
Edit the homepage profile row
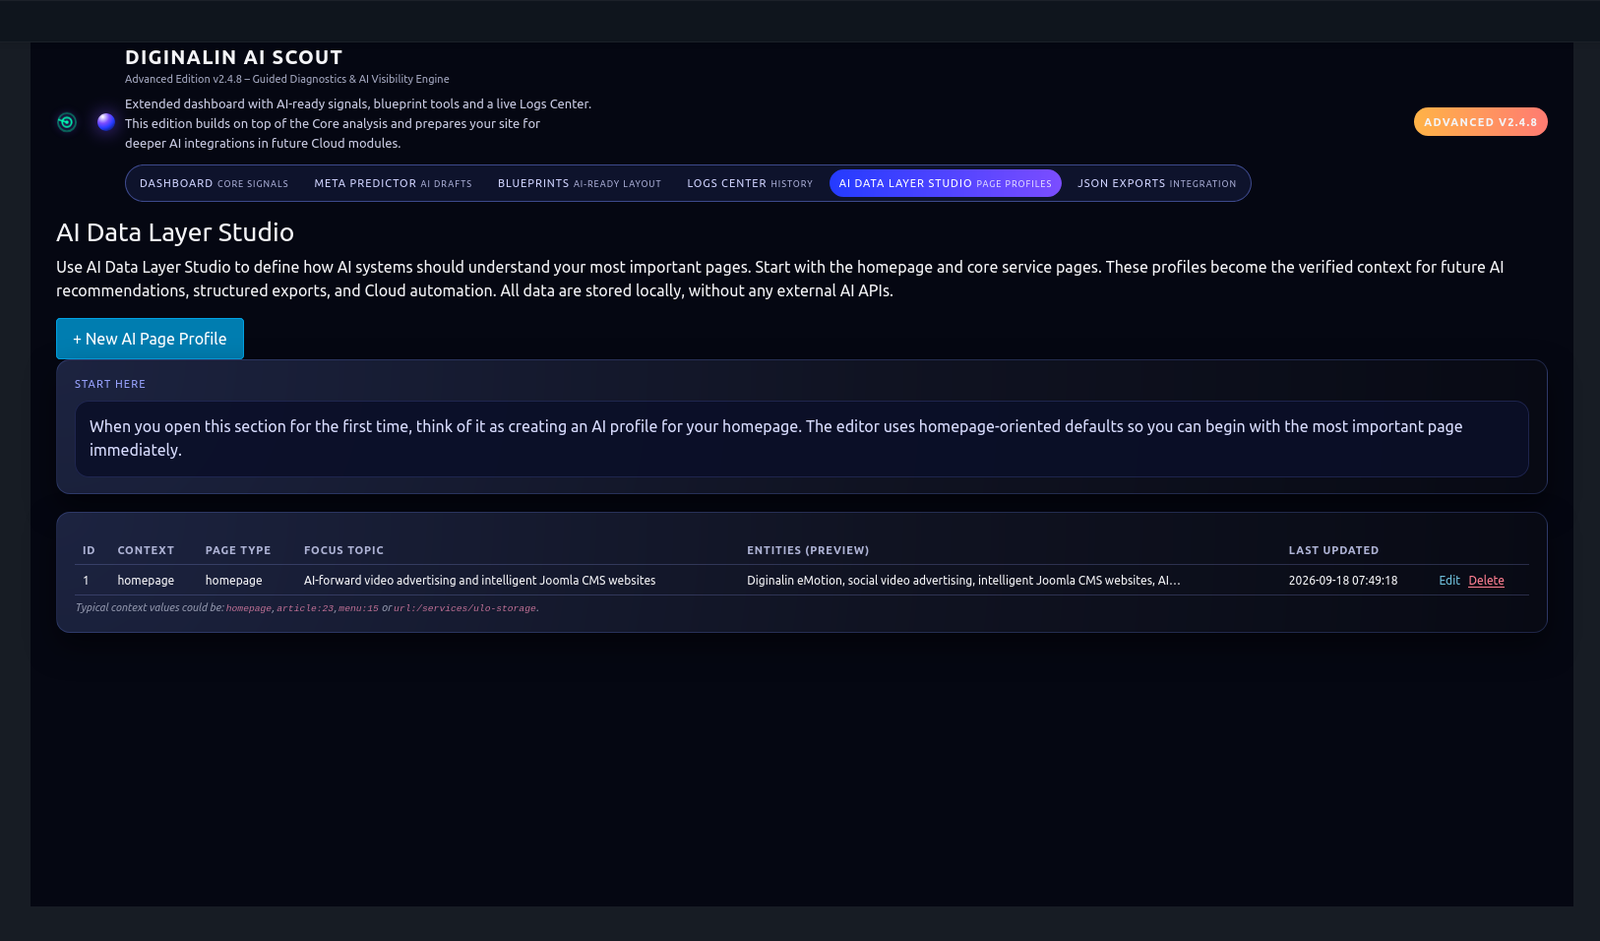[1449, 580]
